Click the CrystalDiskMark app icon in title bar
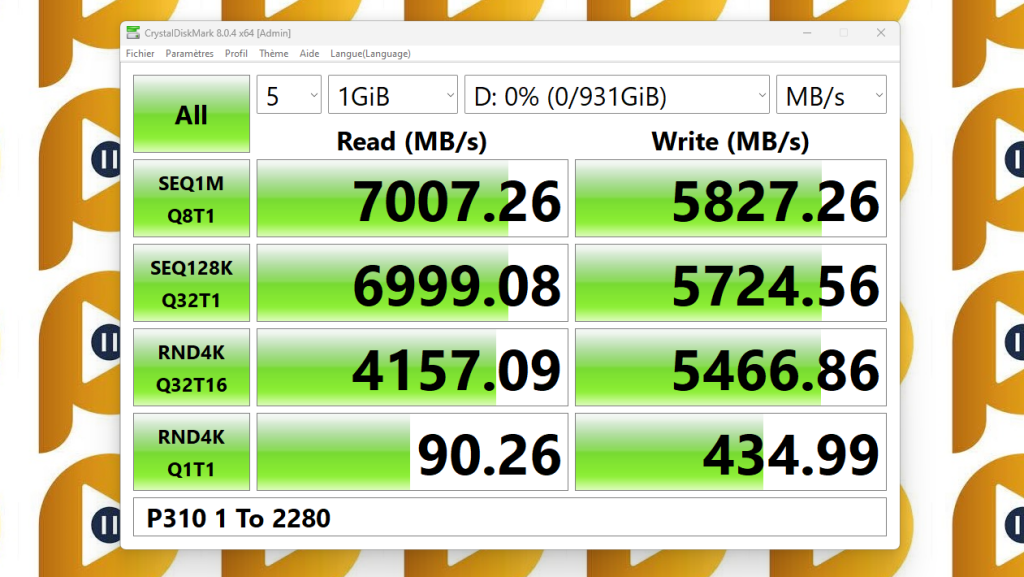 coord(133,33)
